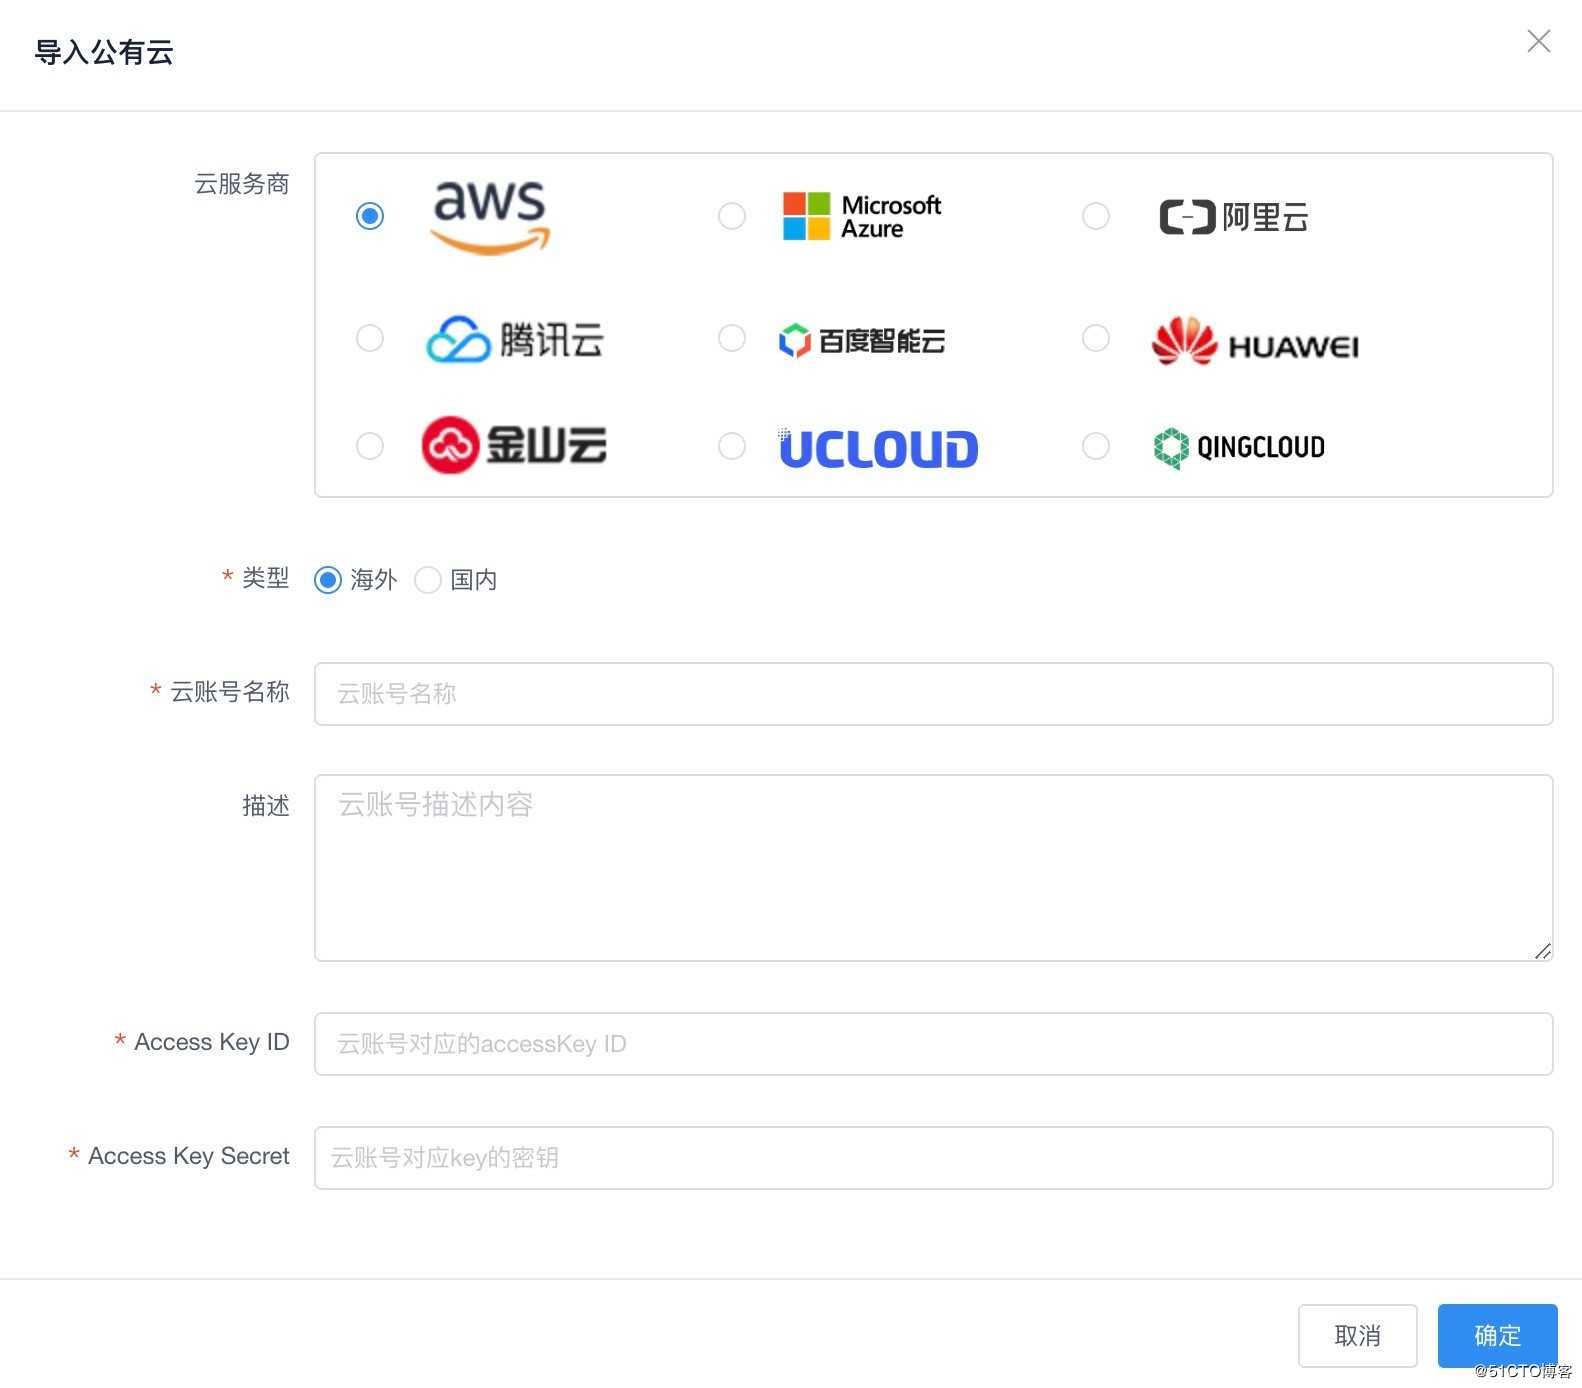Click the 阿里云 logo
Viewport: 1582px width, 1388px height.
(x=1234, y=217)
